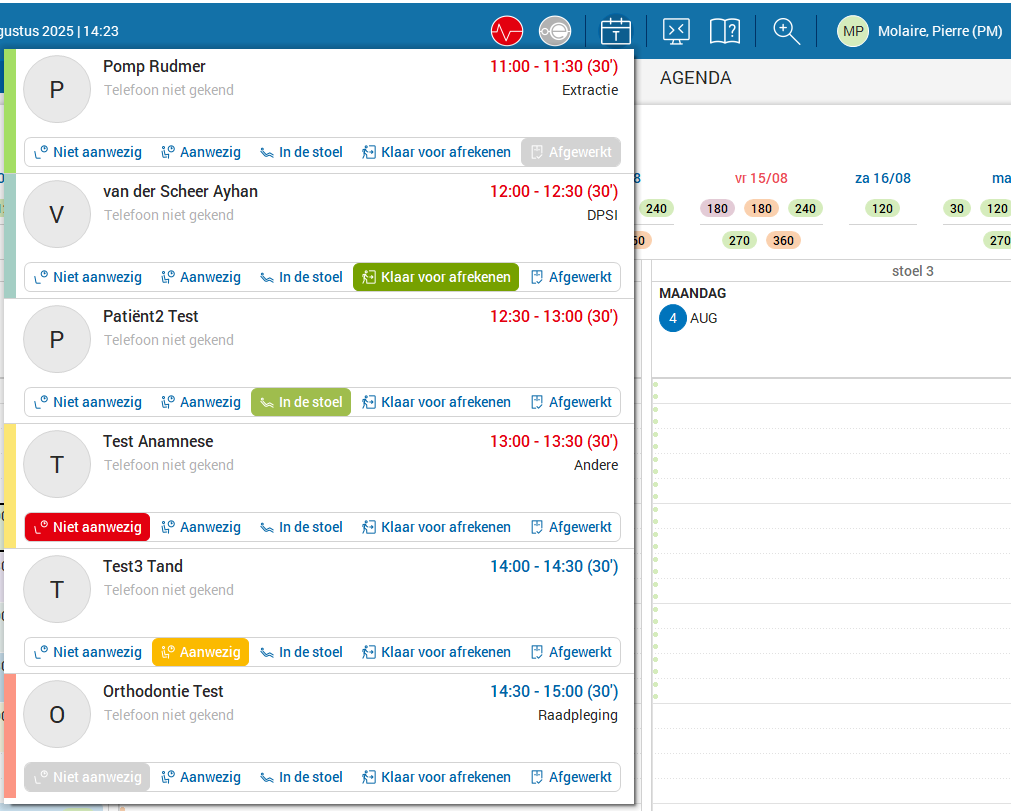Set Patiënt2 Test to Klaar voor afrekenen
This screenshot has height=811, width=1011.
436,402
